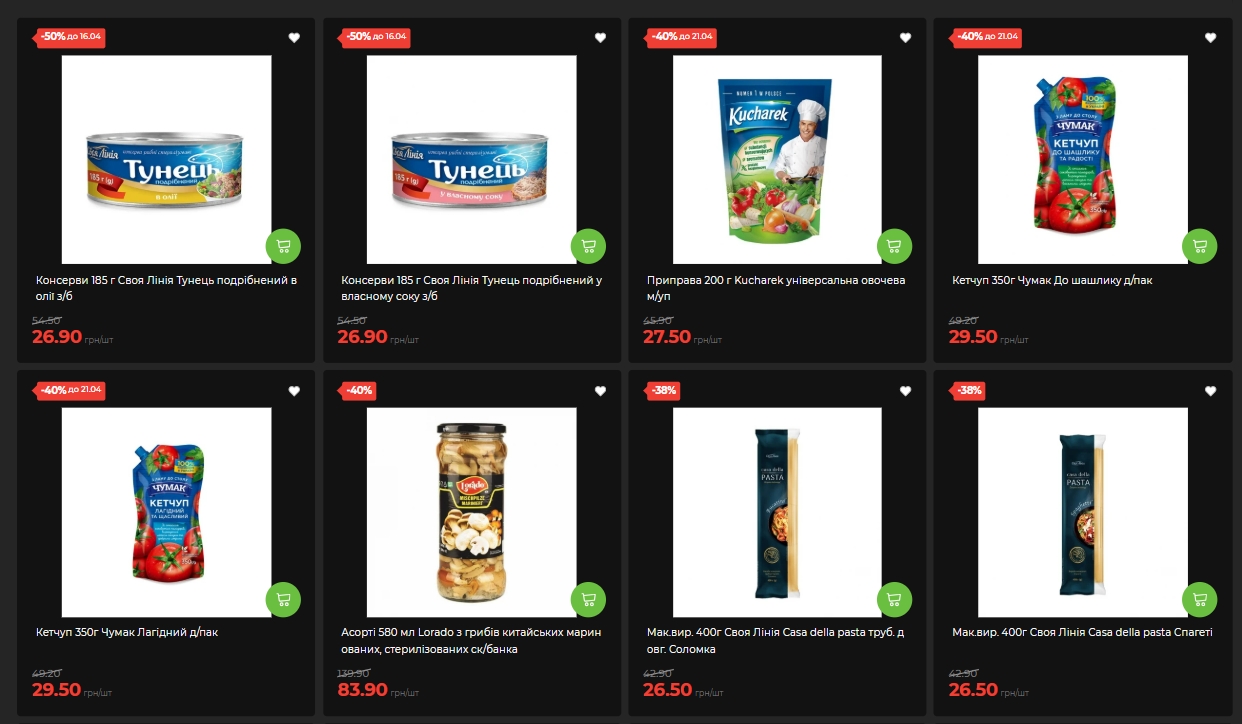Add Casa della pasta Спагеті to cart

tap(1199, 599)
